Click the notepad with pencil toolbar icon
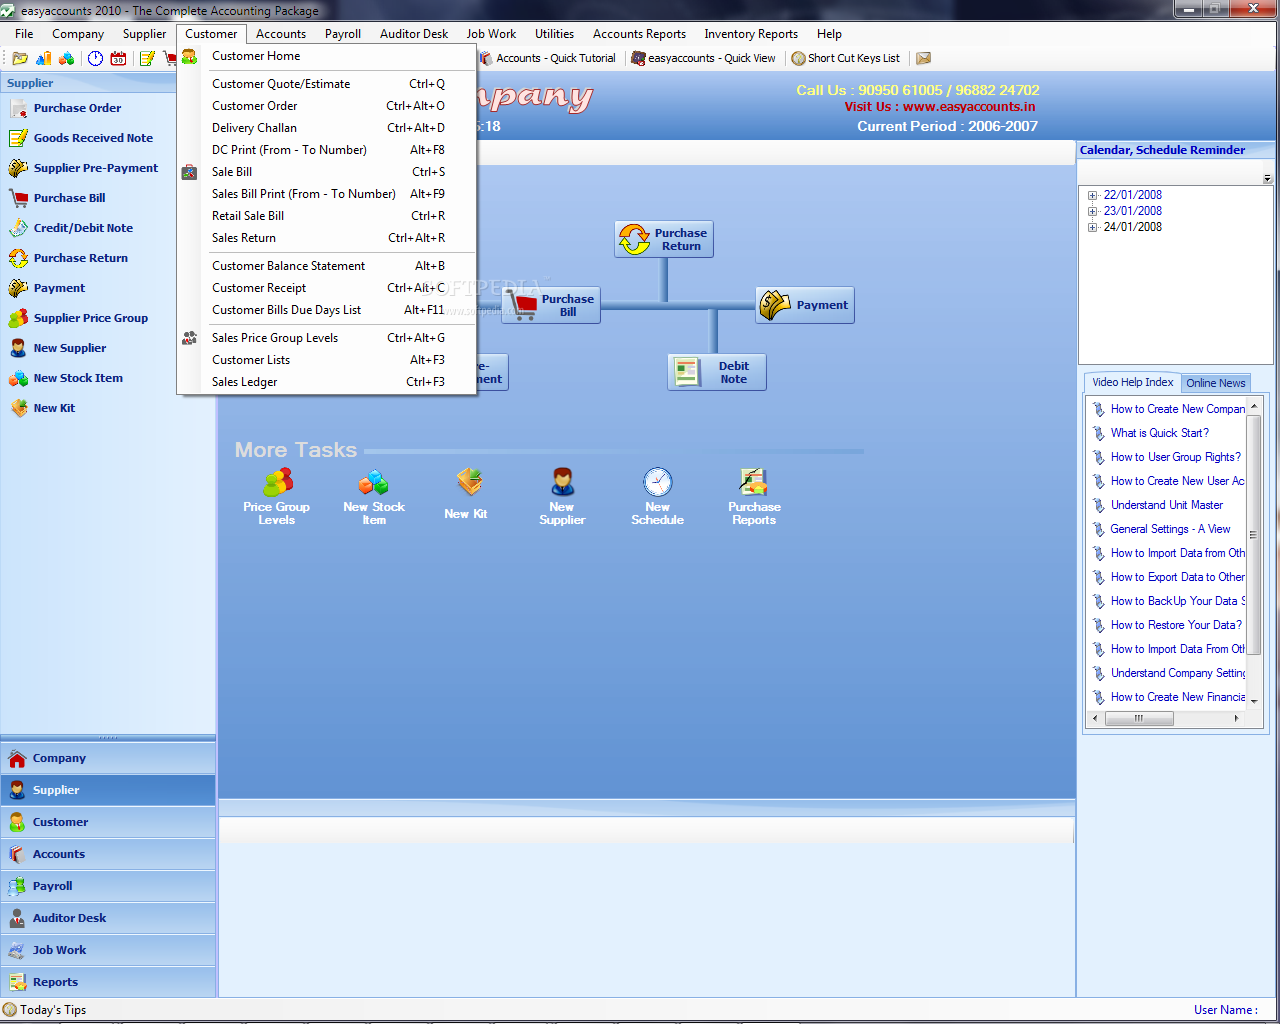1280x1024 pixels. 147,58
